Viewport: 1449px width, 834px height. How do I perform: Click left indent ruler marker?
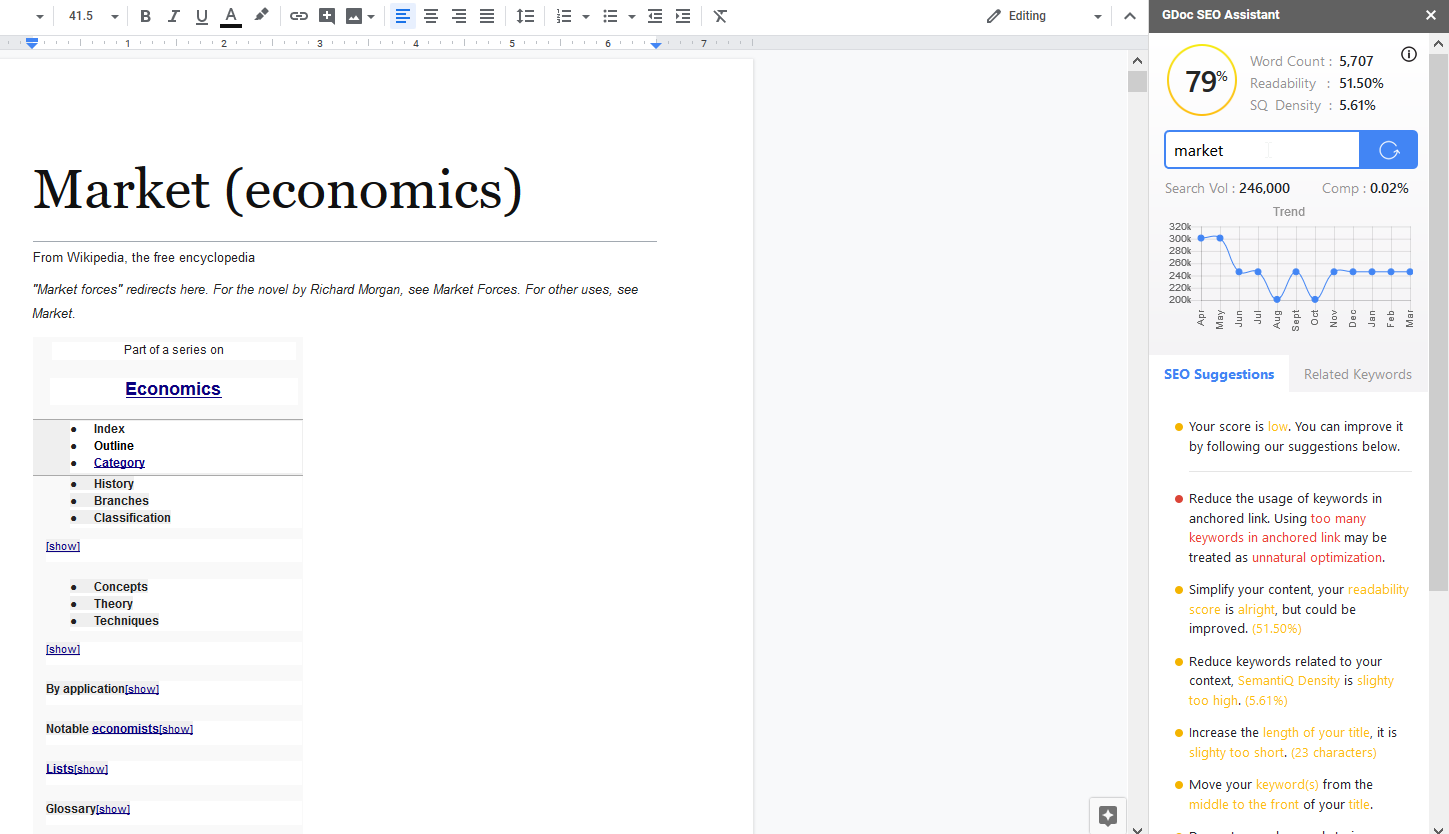tap(32, 44)
